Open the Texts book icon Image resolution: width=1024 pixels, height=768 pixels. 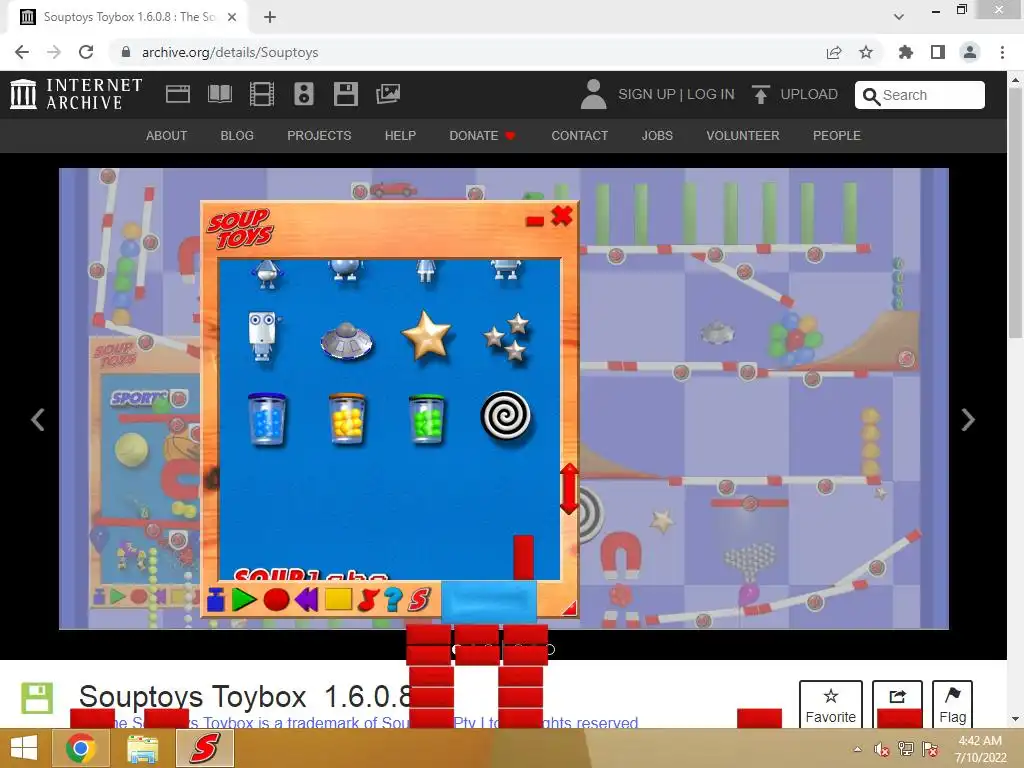point(219,94)
